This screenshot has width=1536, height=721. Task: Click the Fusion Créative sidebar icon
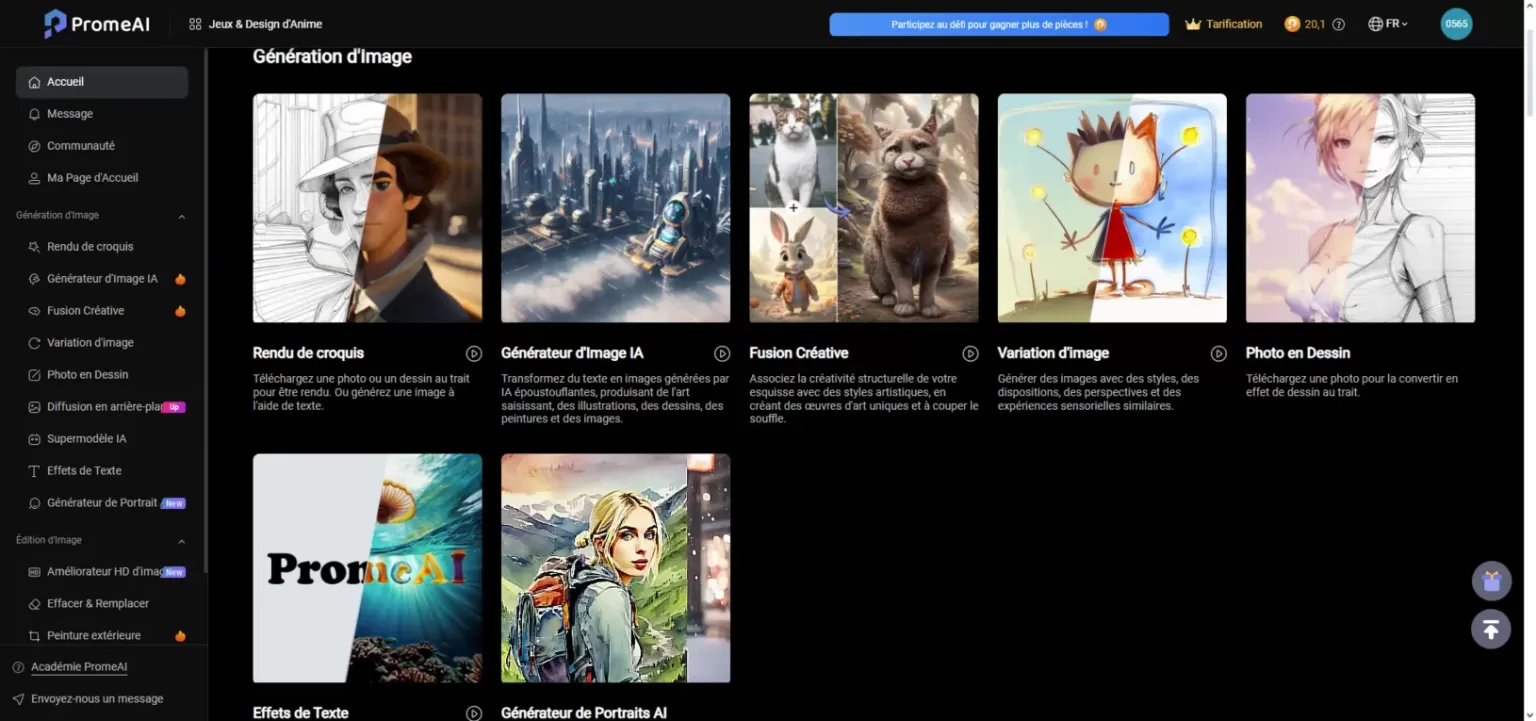(x=35, y=311)
